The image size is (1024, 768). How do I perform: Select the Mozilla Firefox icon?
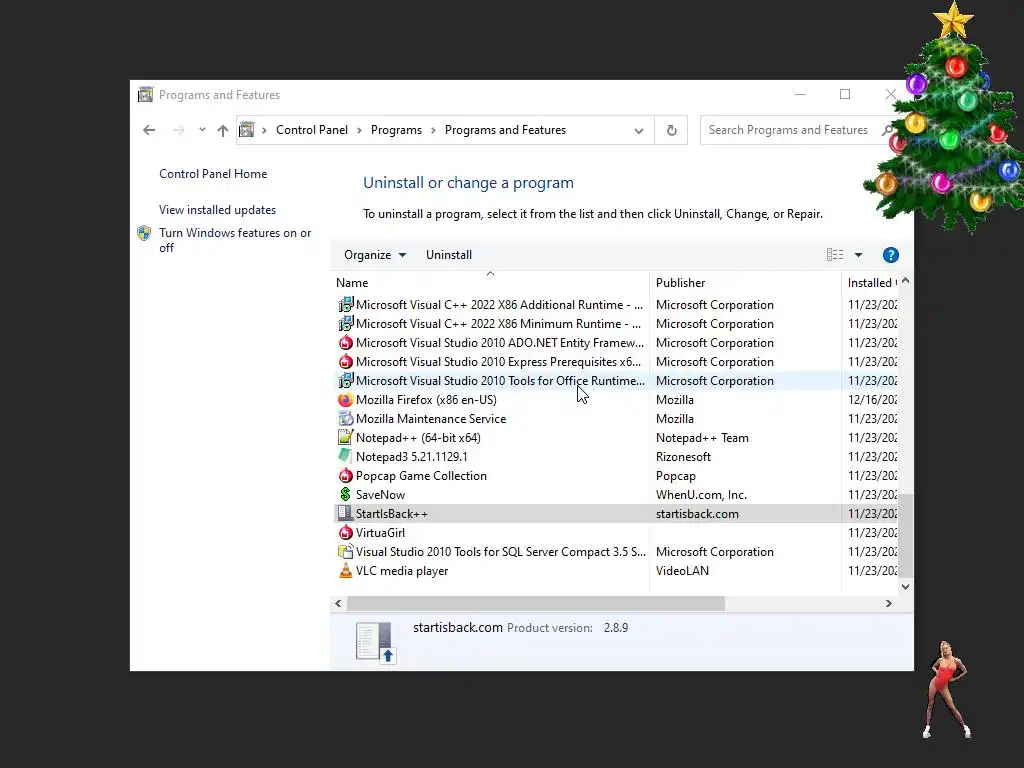[345, 400]
